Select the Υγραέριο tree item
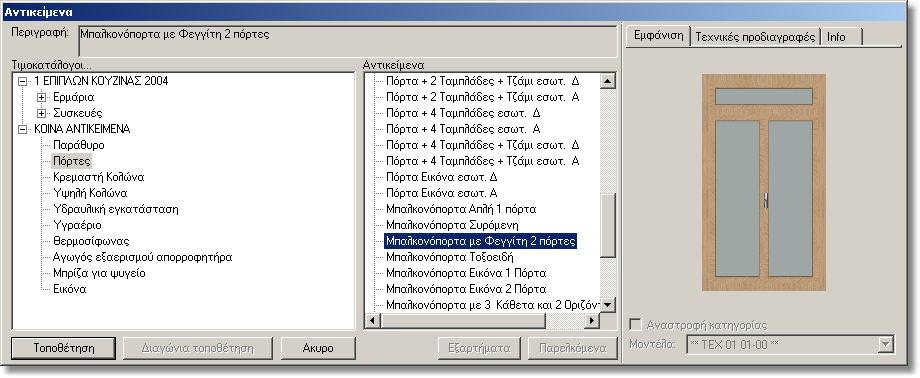The width and height of the screenshot is (920, 378). pos(77,225)
